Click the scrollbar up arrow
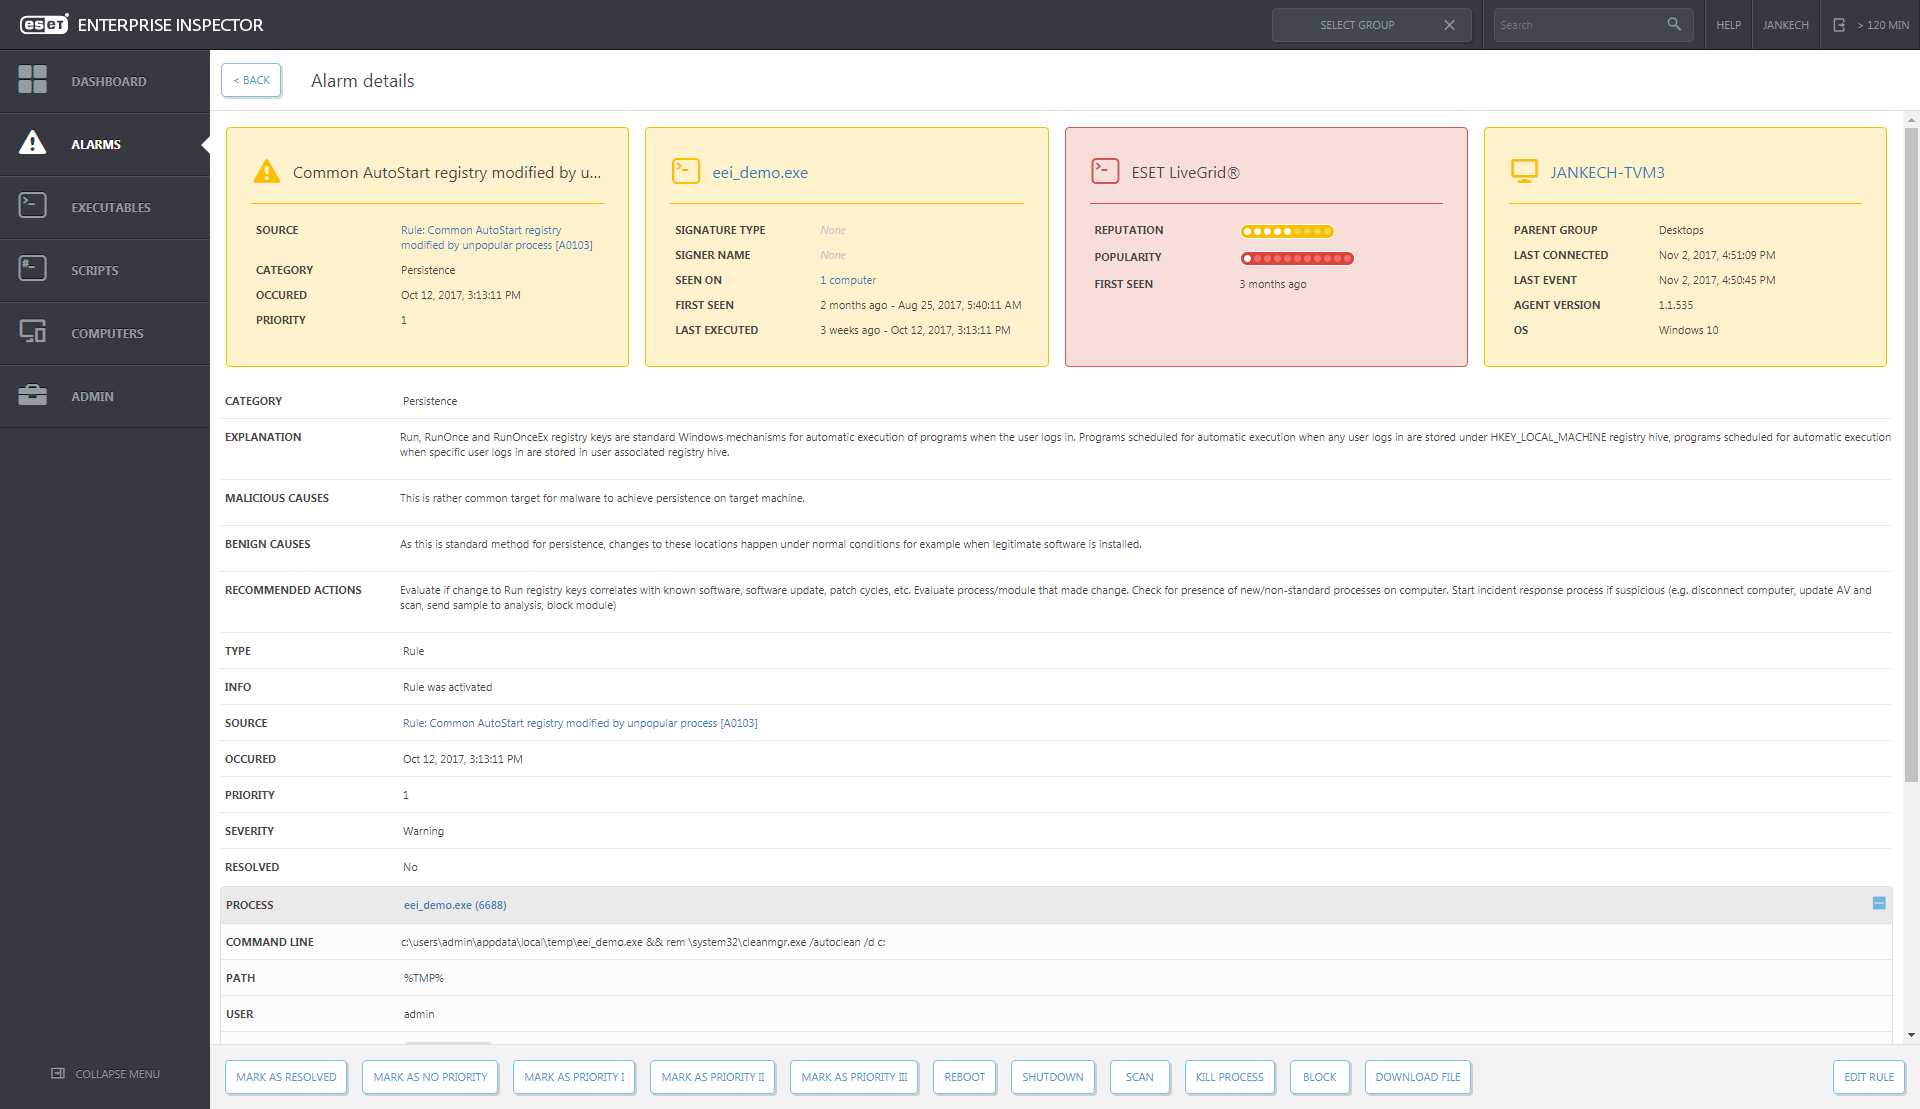1920x1109 pixels. tap(1911, 120)
